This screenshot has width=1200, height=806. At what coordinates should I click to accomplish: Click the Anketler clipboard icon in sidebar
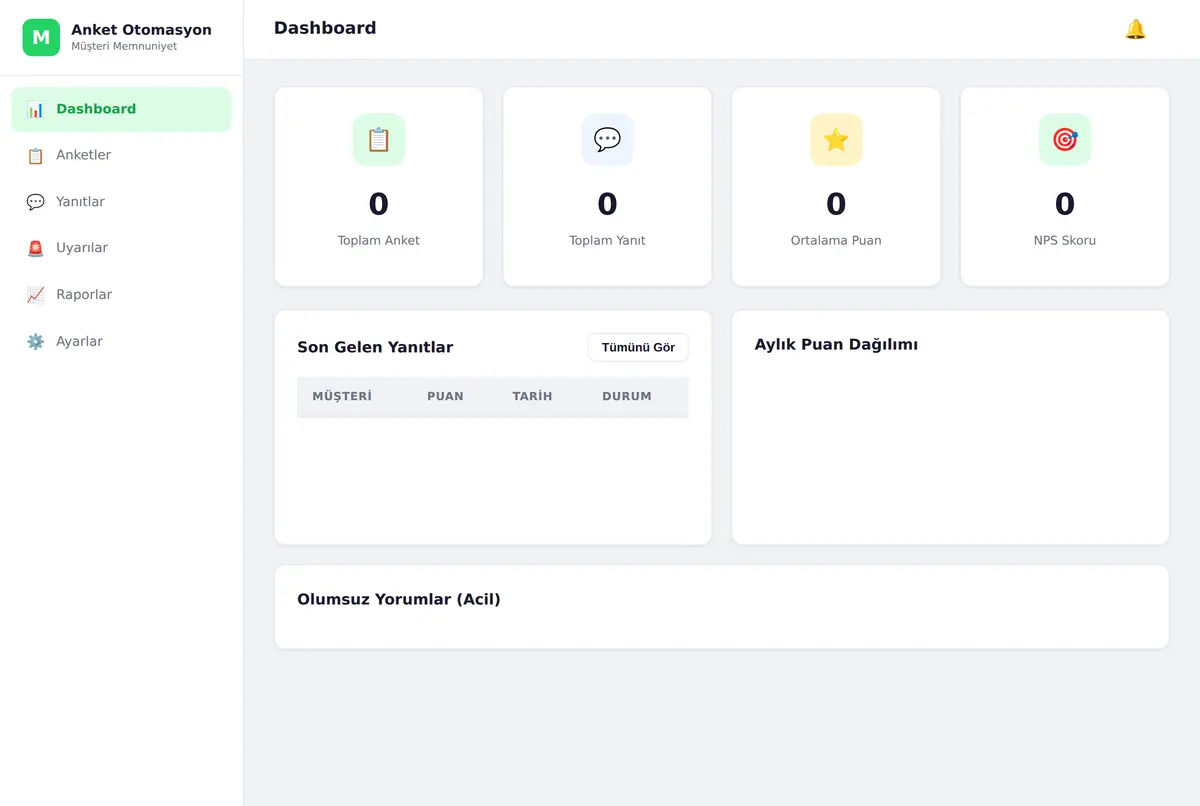point(35,155)
